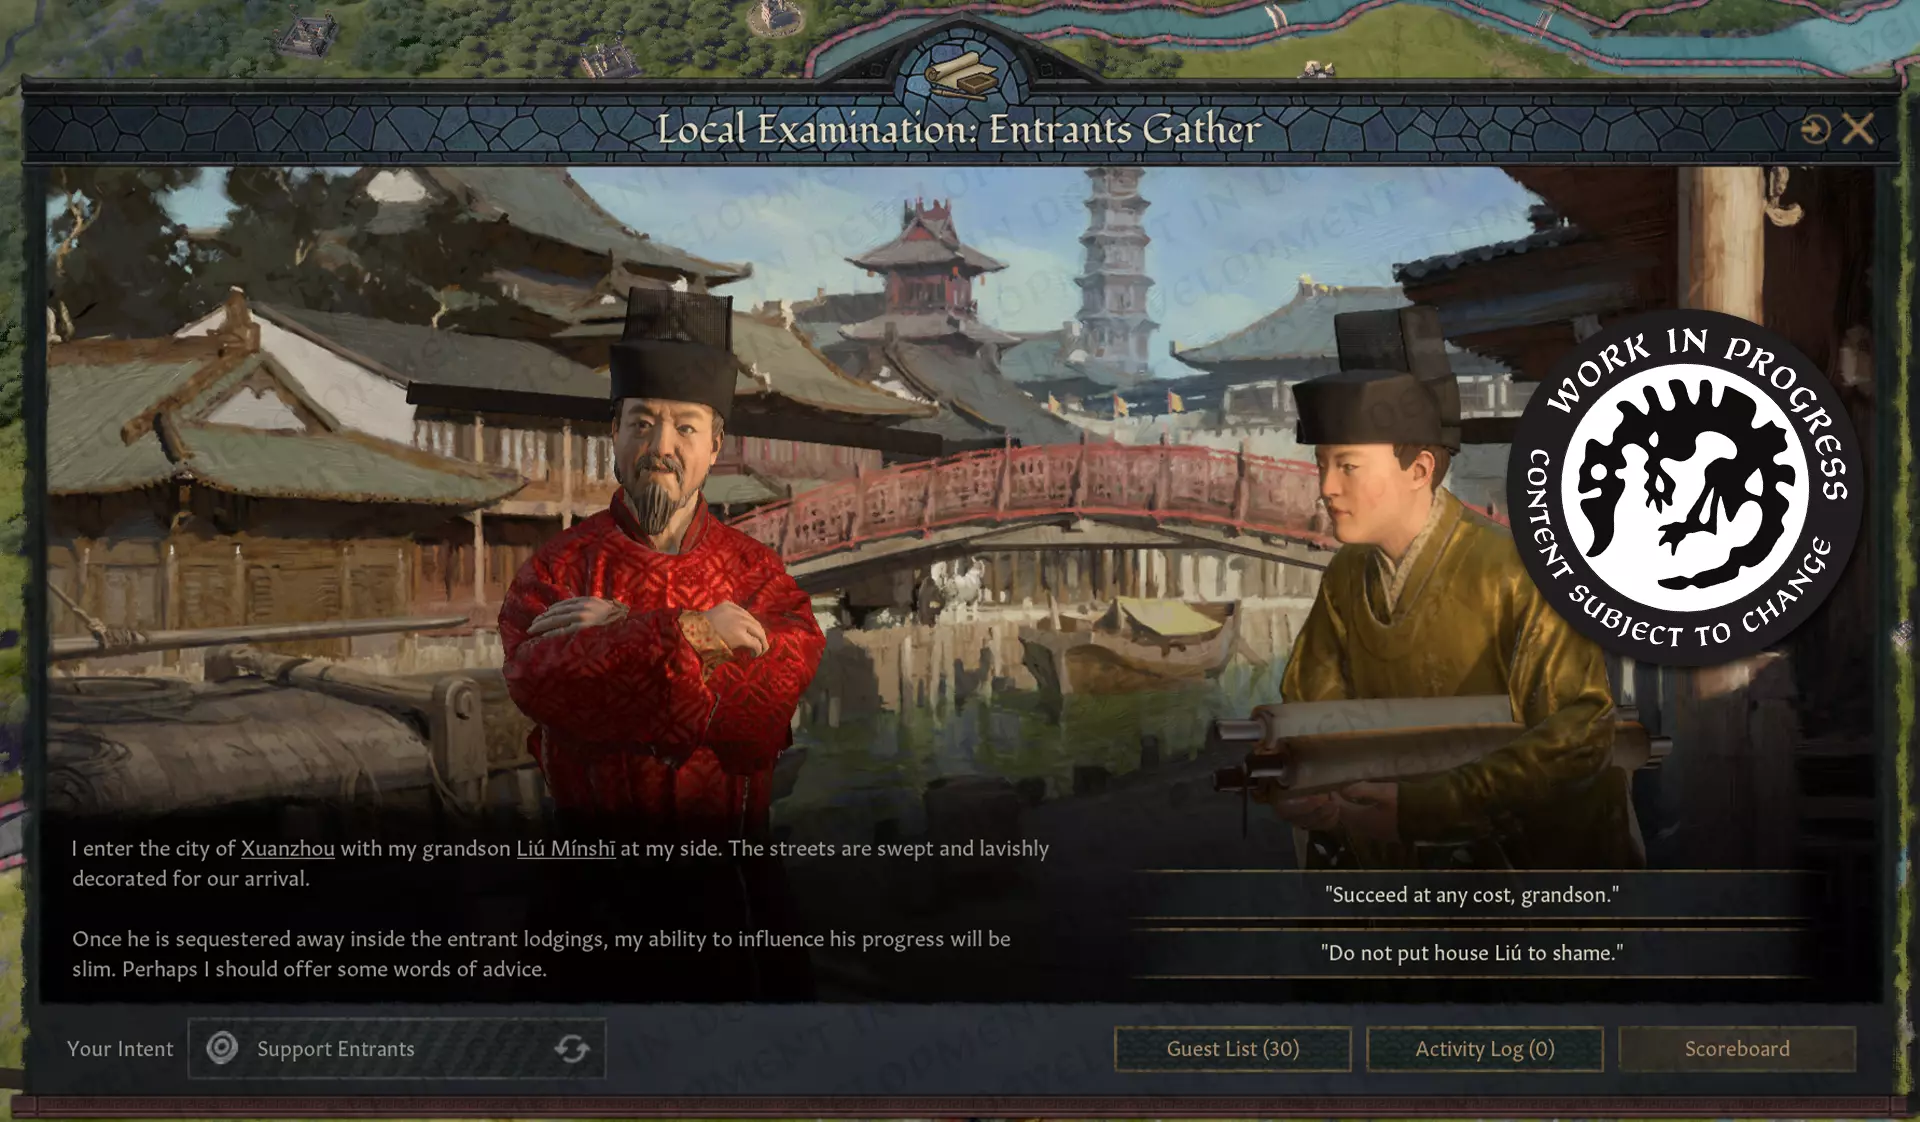Image resolution: width=1920 pixels, height=1122 pixels.
Task: Expand the Support Entrants intent selector
Action: pos(397,1048)
